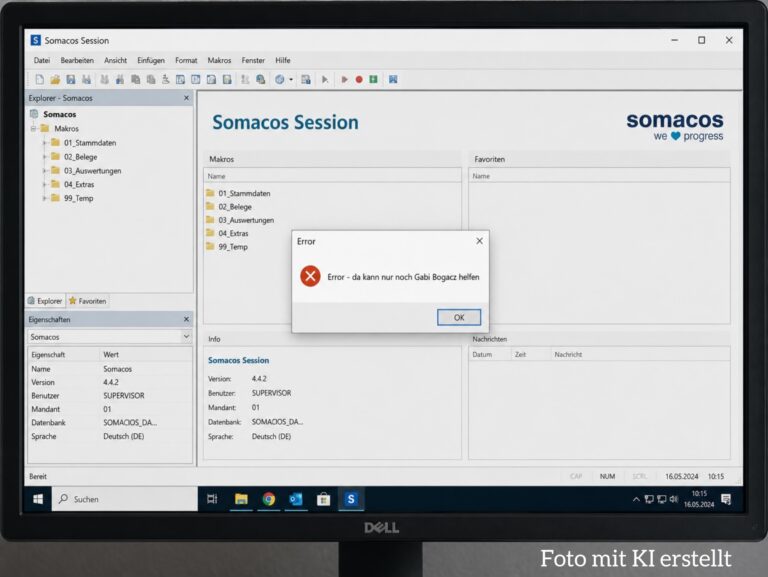
Task: Click the blue Save floppy disk icon
Action: 71,79
